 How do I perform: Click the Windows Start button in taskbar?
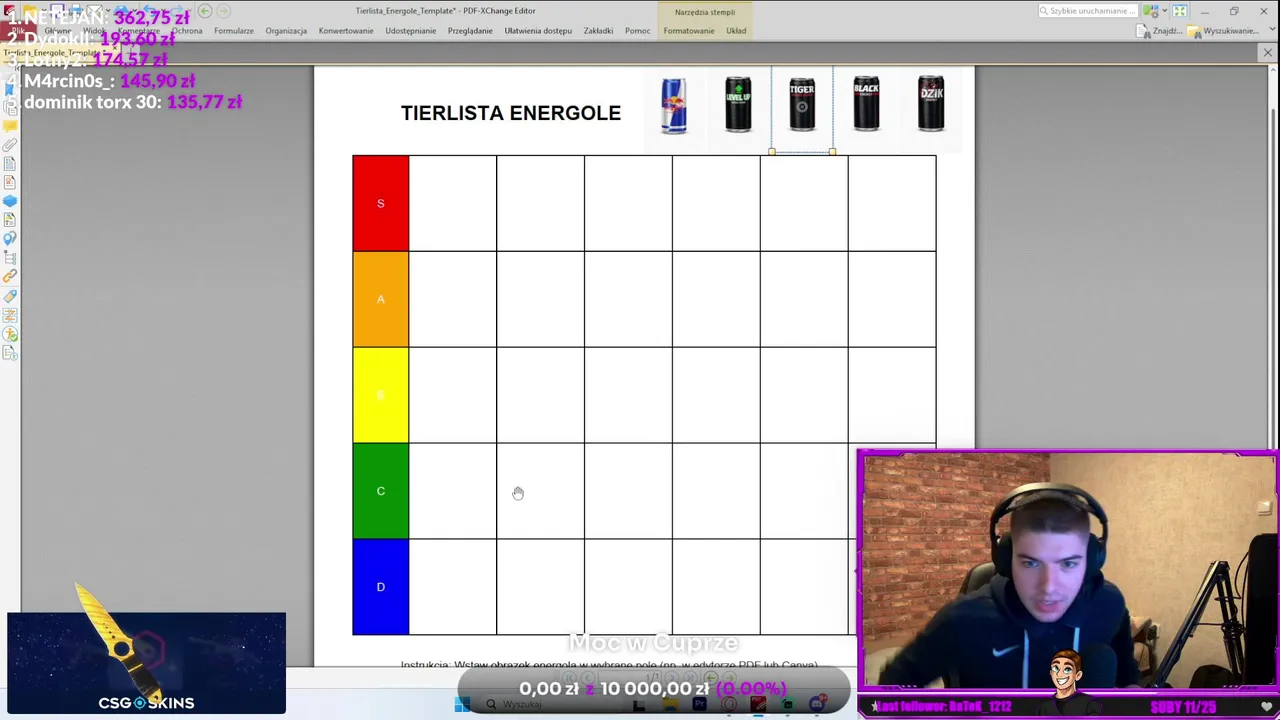(x=462, y=704)
